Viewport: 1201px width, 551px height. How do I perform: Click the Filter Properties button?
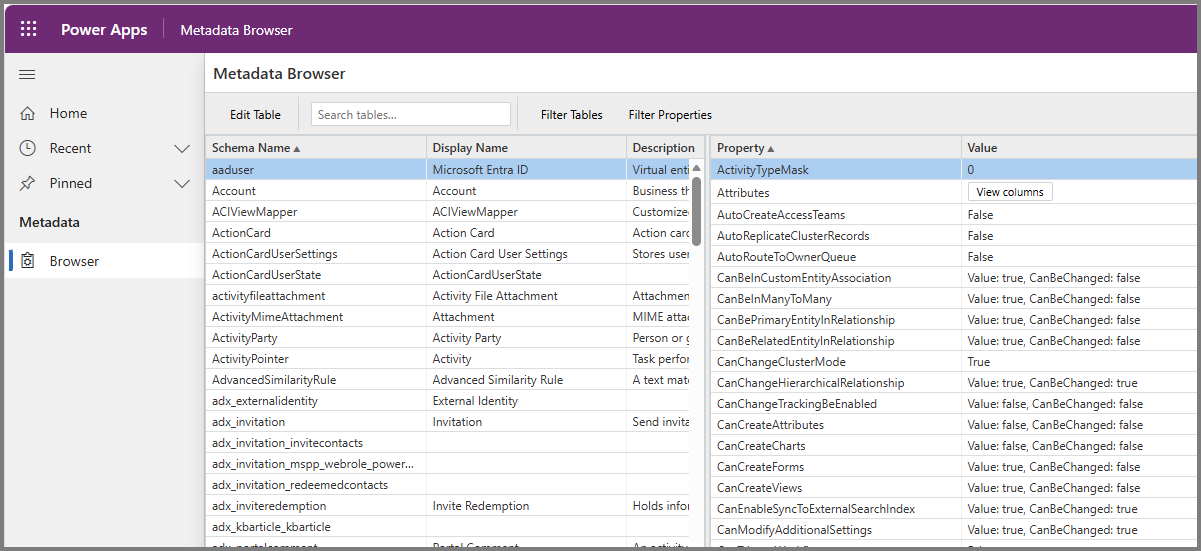(670, 115)
